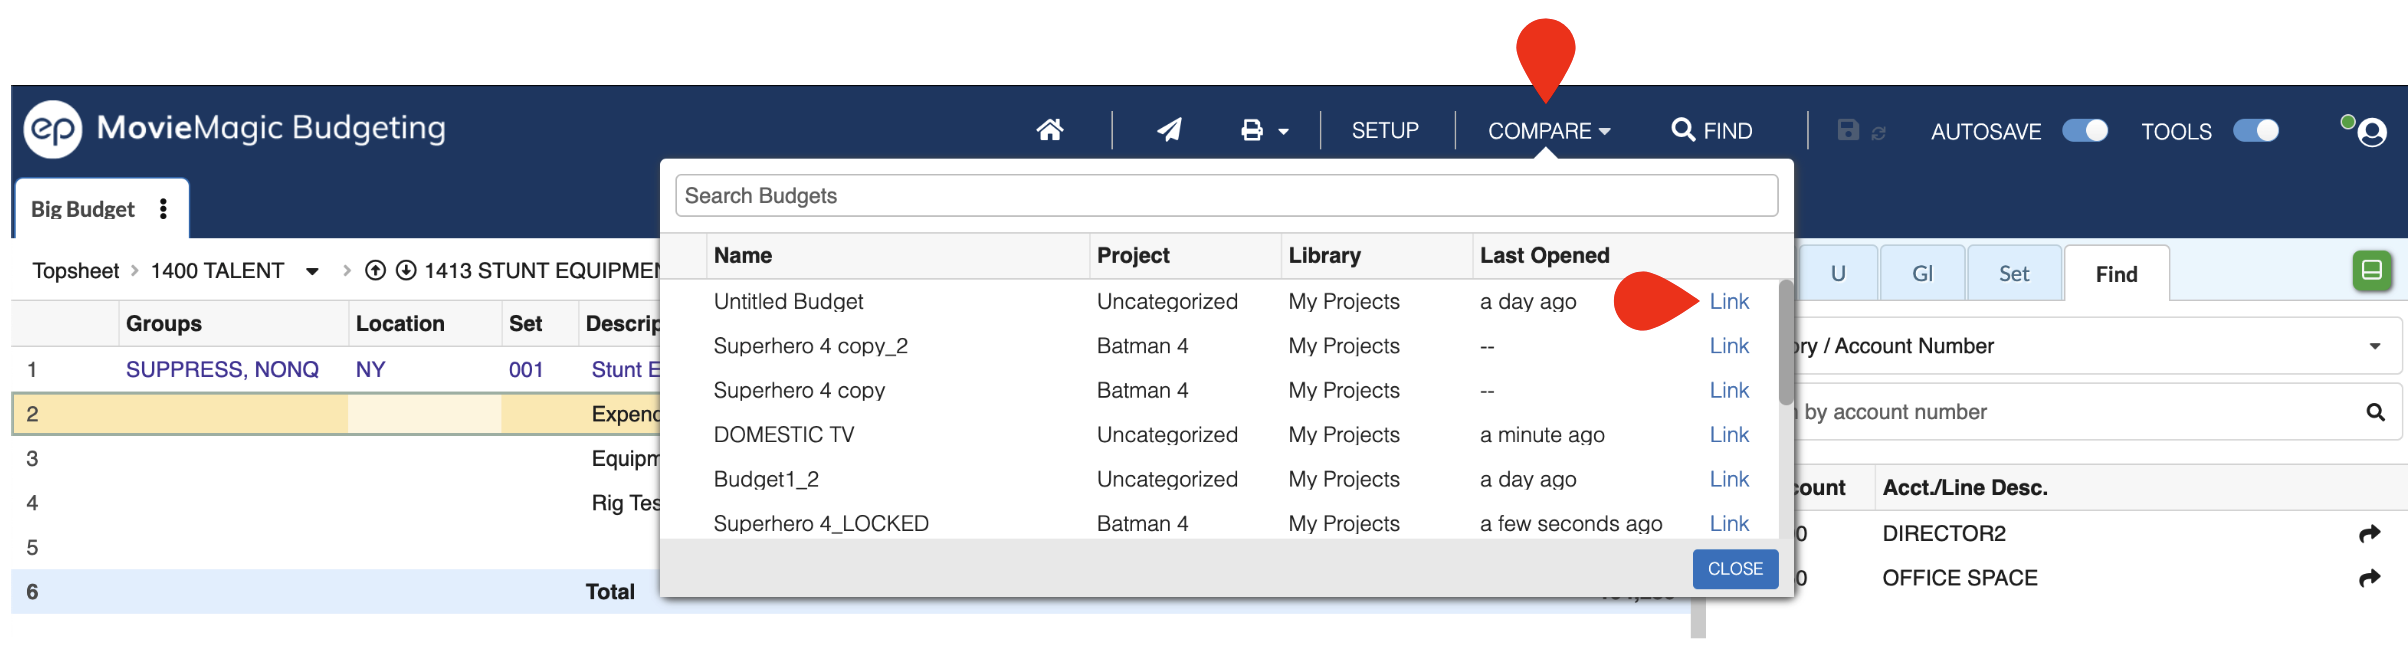Click the grayed save disk icon
2408x656 pixels.
point(1848,130)
